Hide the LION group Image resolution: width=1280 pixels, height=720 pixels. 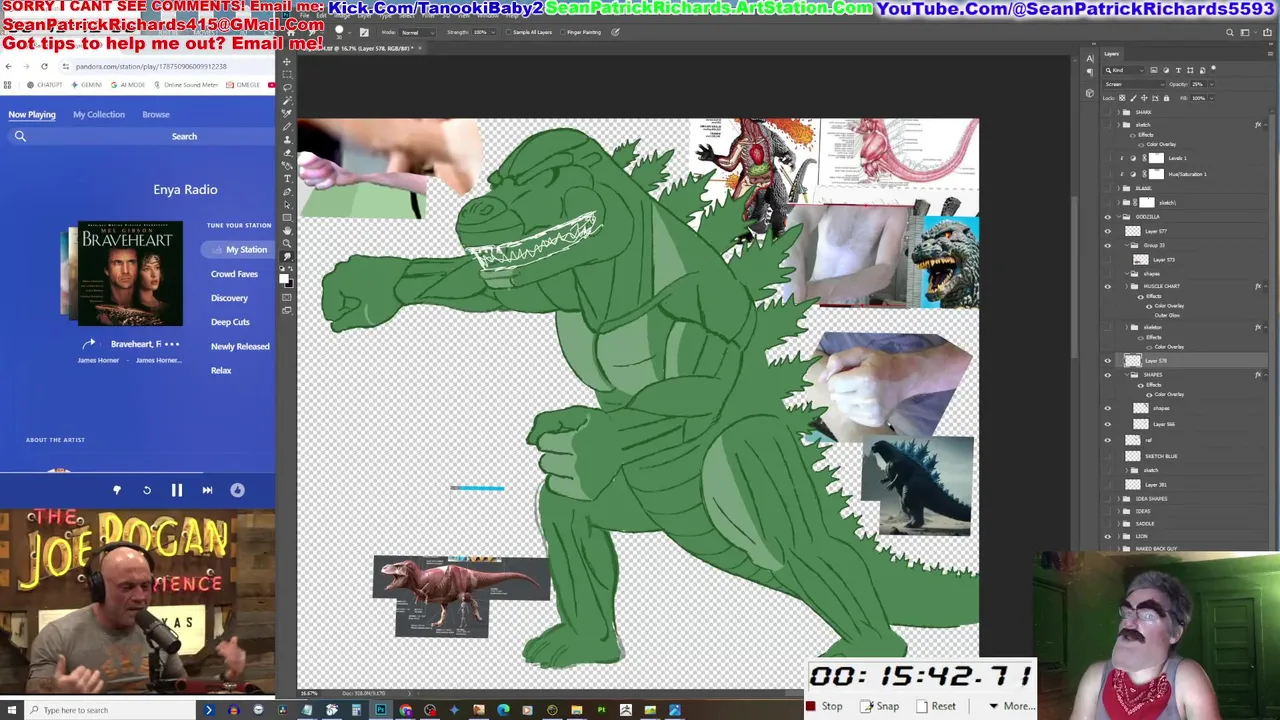[1107, 536]
